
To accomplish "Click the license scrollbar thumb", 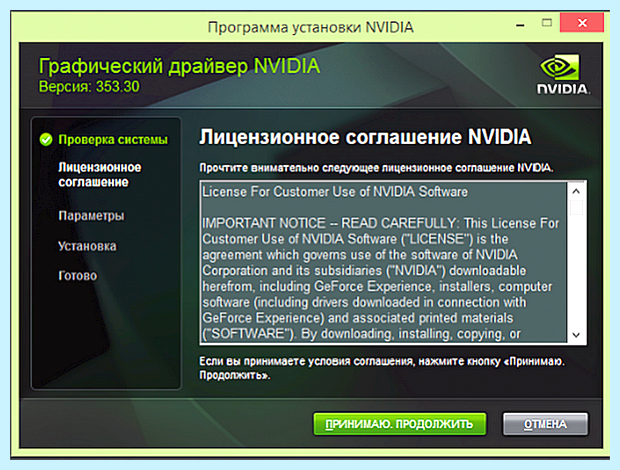I will pyautogui.click(x=576, y=207).
